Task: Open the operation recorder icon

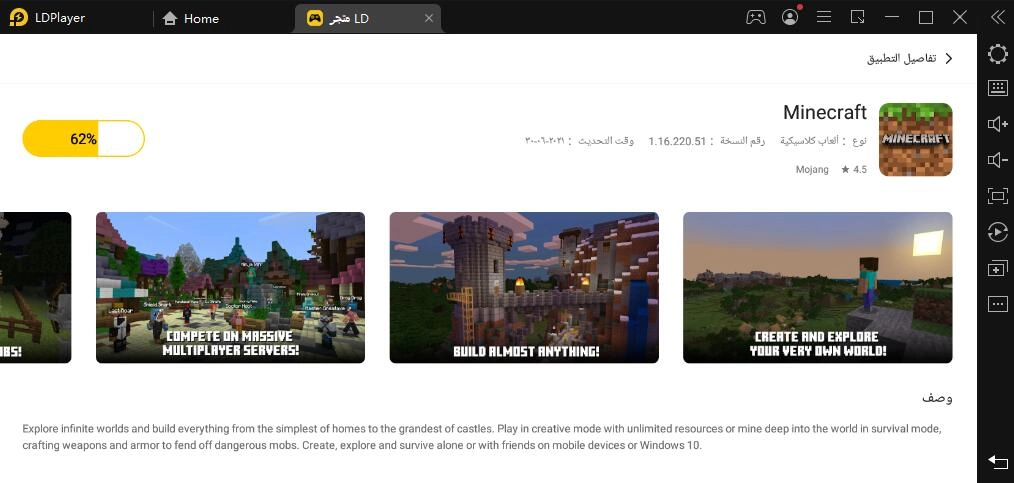Action: [x=998, y=231]
